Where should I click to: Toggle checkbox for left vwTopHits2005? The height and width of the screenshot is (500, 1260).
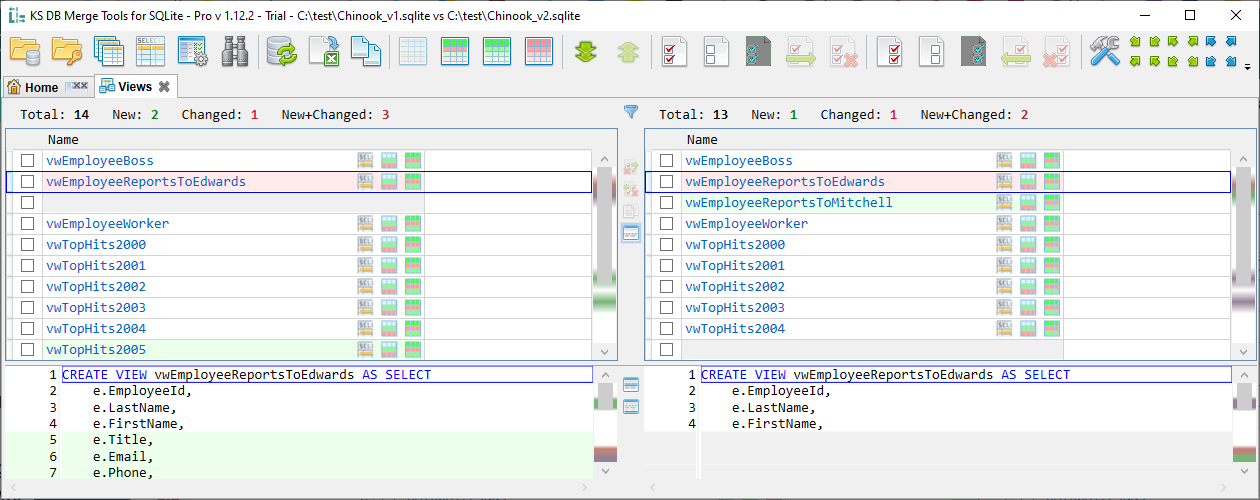tap(27, 350)
